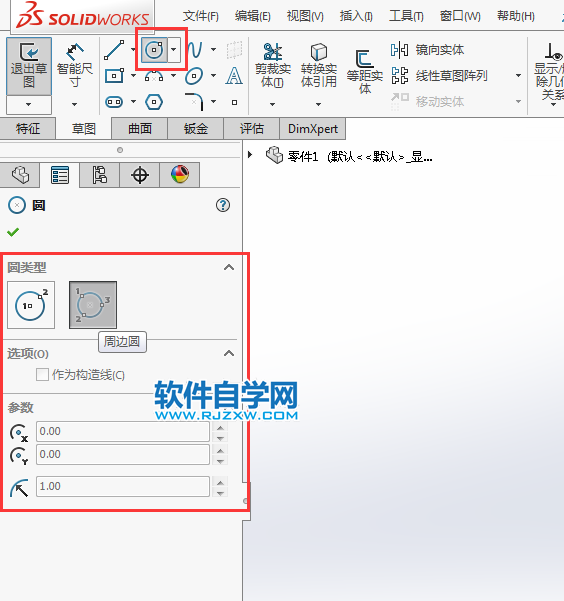Viewport: 564px width, 601px height.
Task: Select the Arc sketch tool
Action: (154, 76)
